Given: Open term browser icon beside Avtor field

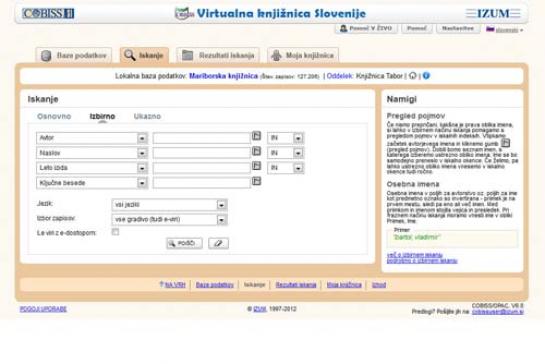Looking at the screenshot, I should coord(256,136).
